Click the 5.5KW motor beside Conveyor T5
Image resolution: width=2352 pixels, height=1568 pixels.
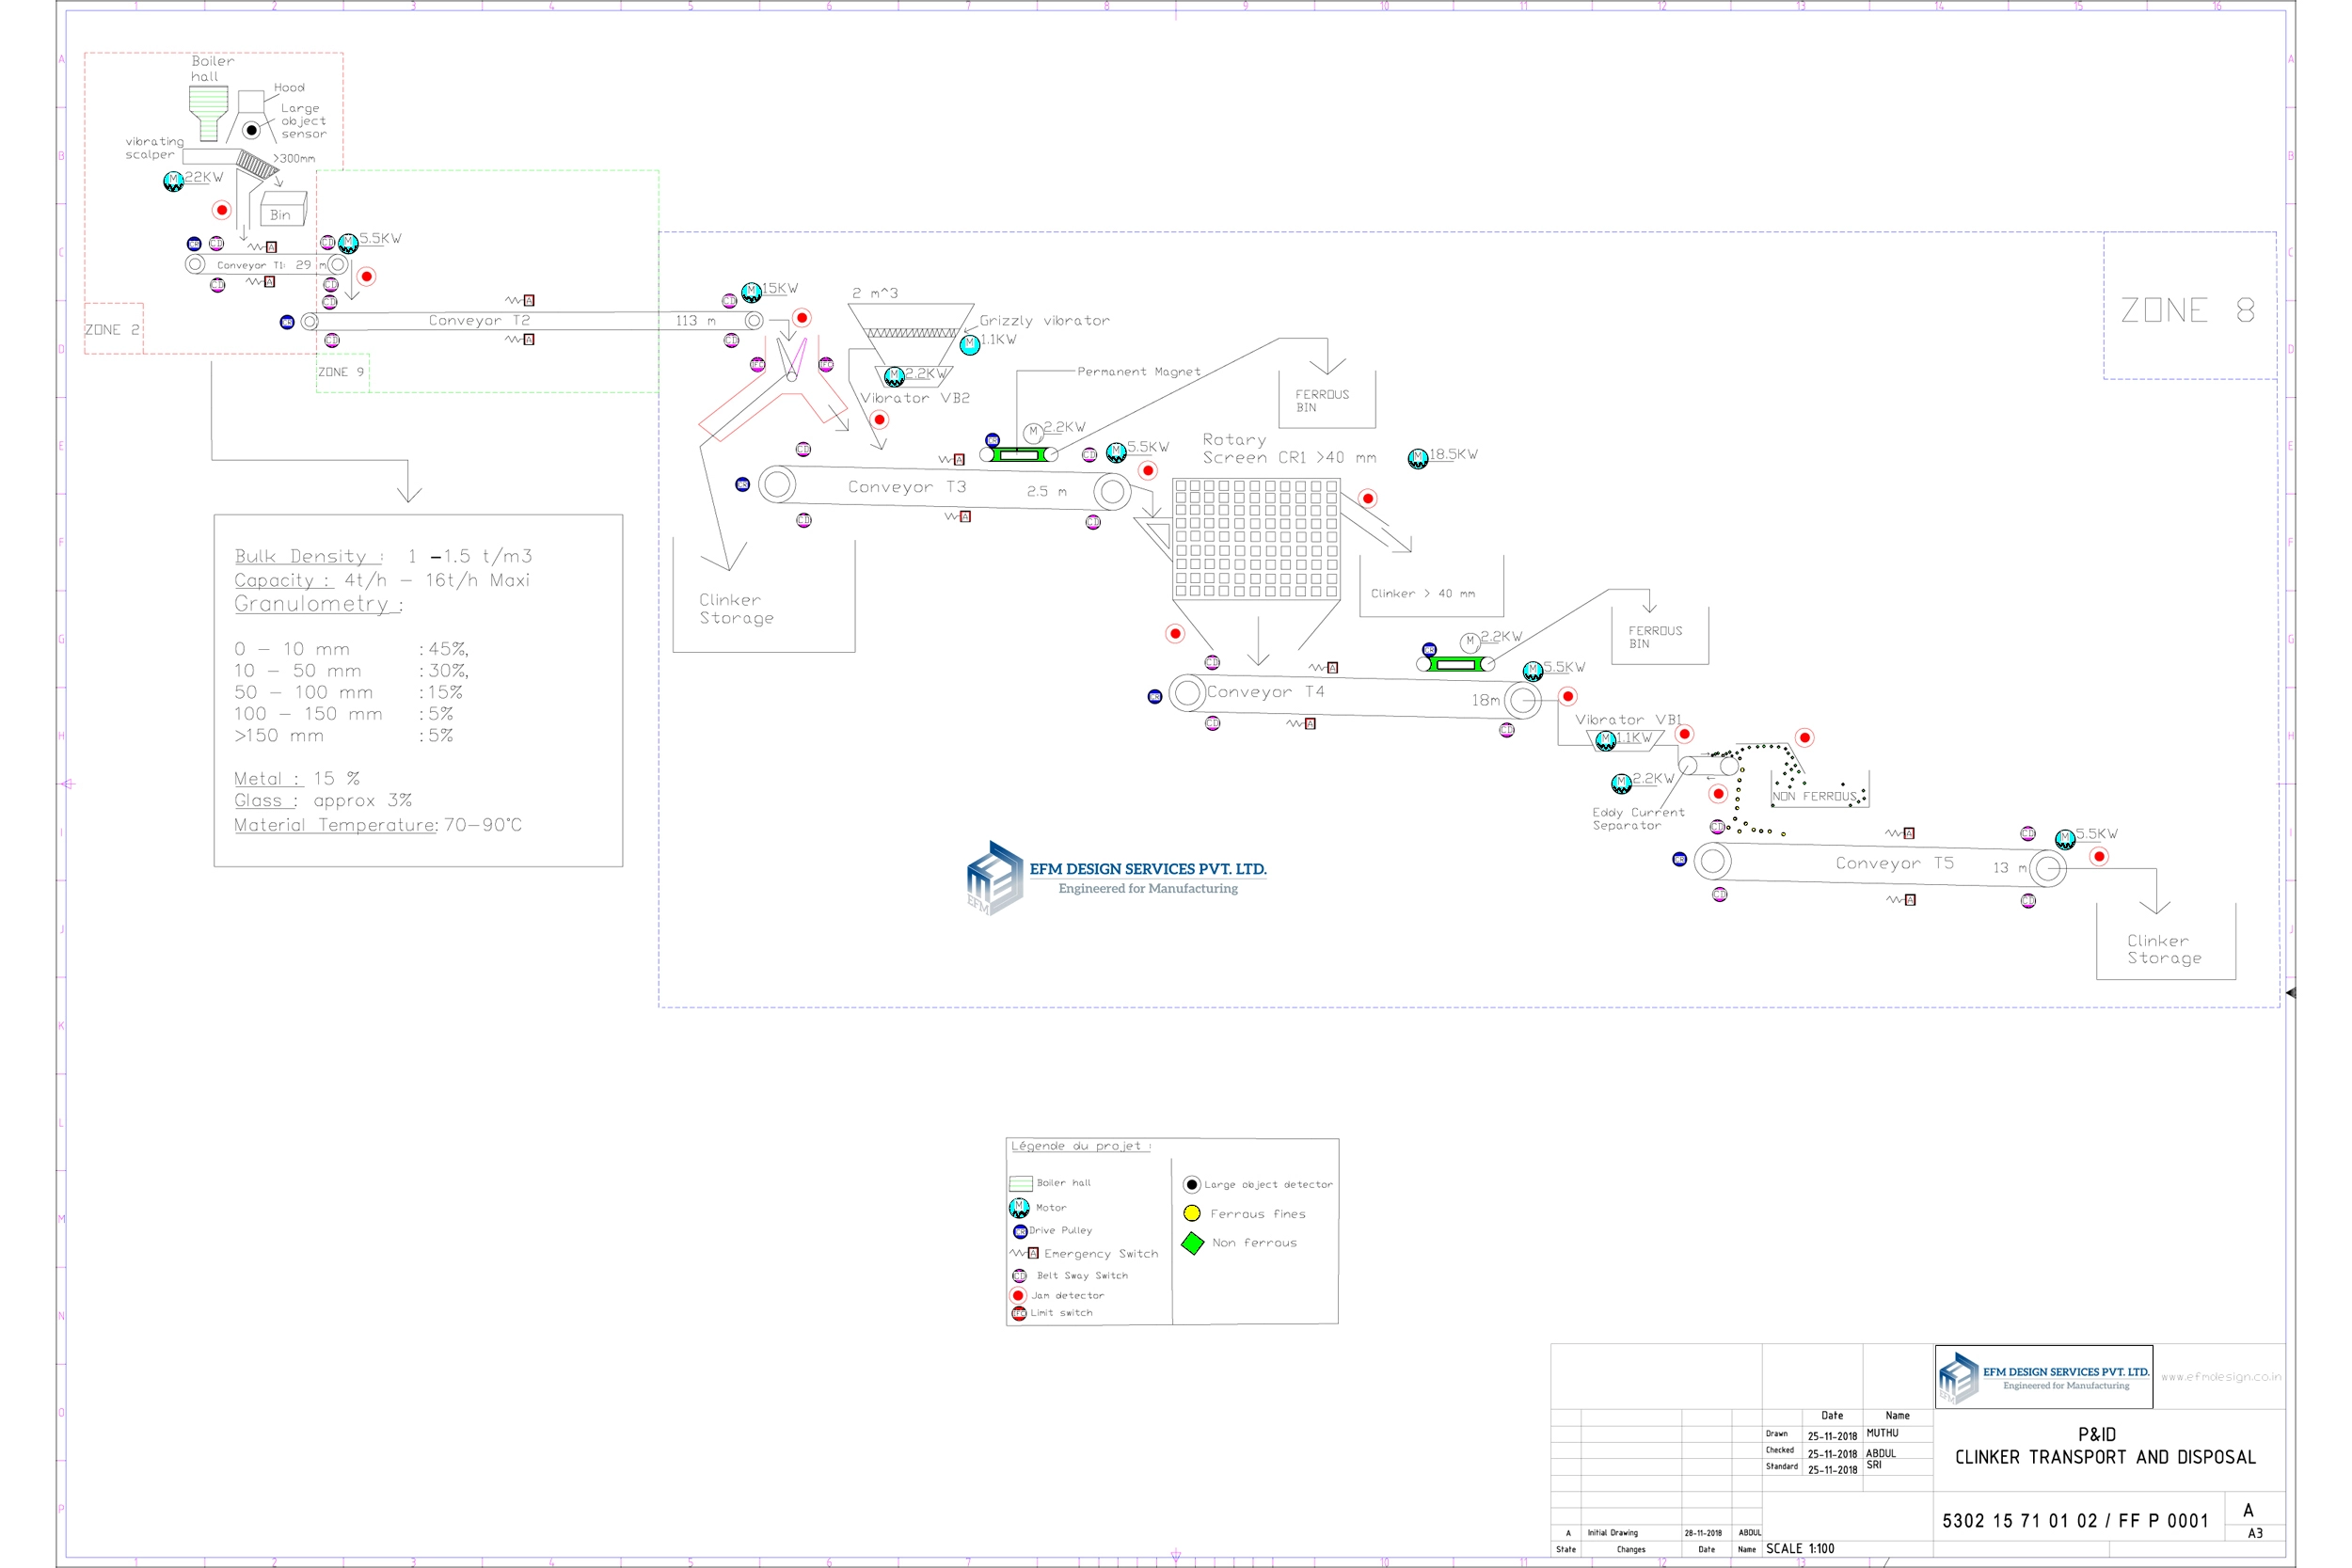(2064, 839)
